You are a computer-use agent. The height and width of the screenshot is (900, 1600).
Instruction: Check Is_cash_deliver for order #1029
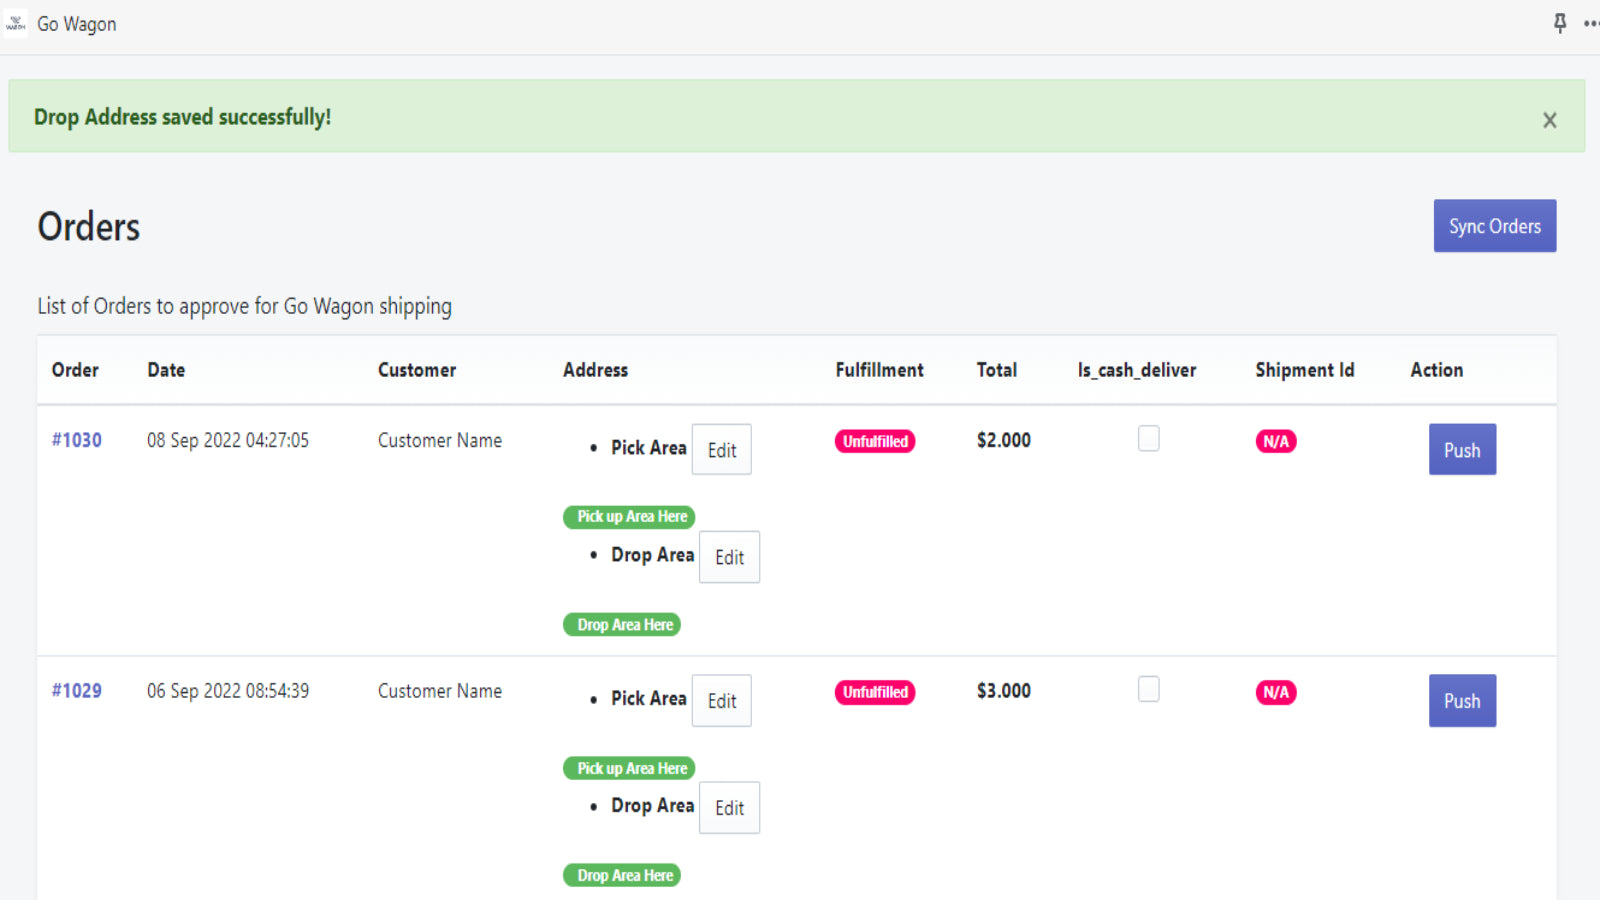tap(1148, 689)
